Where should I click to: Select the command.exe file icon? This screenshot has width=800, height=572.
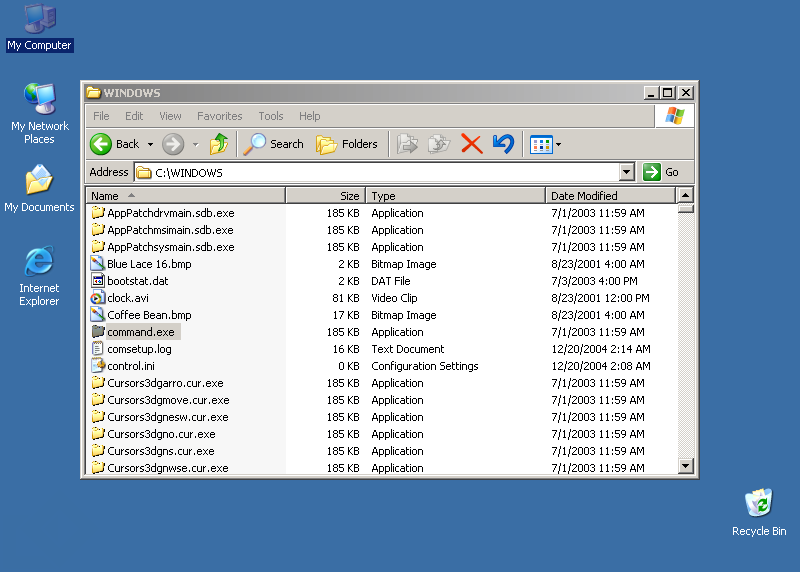pos(97,332)
